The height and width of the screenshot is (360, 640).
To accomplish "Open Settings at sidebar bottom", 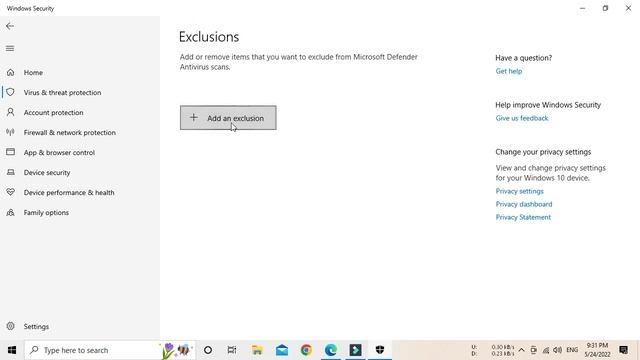I will point(36,327).
